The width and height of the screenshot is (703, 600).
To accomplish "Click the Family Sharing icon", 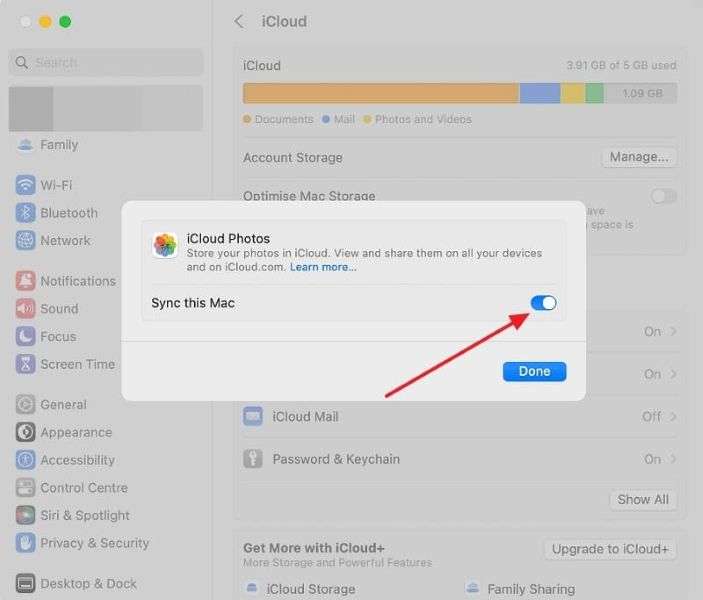I will coord(473,588).
